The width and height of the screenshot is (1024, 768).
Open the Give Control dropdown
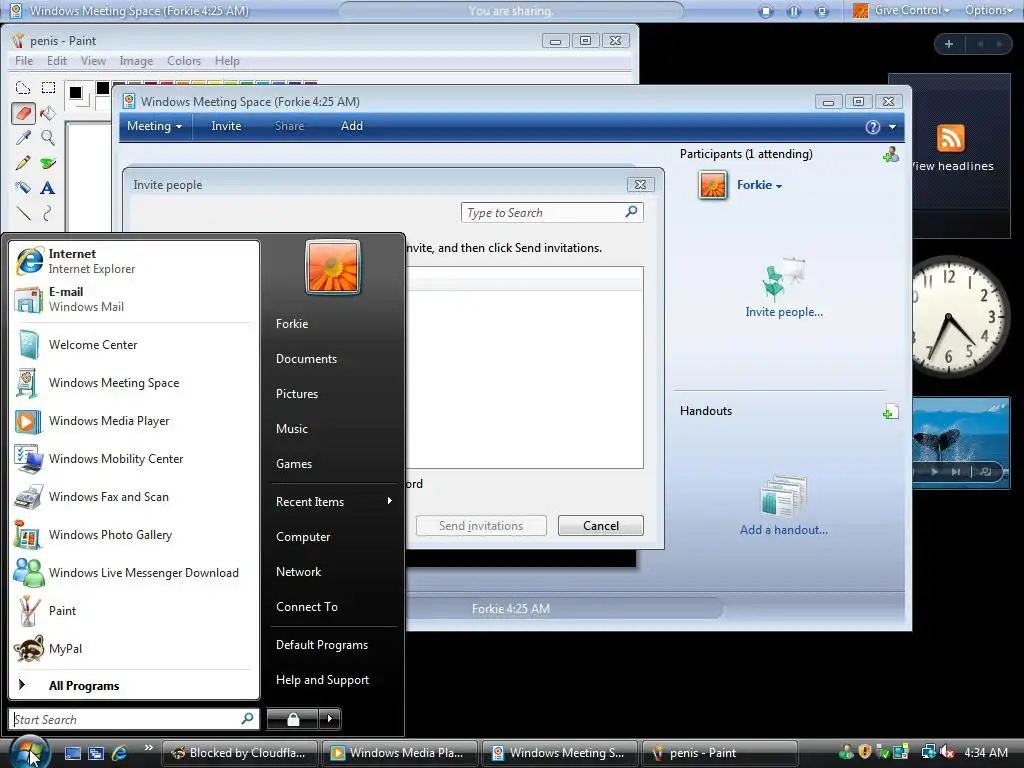point(911,10)
